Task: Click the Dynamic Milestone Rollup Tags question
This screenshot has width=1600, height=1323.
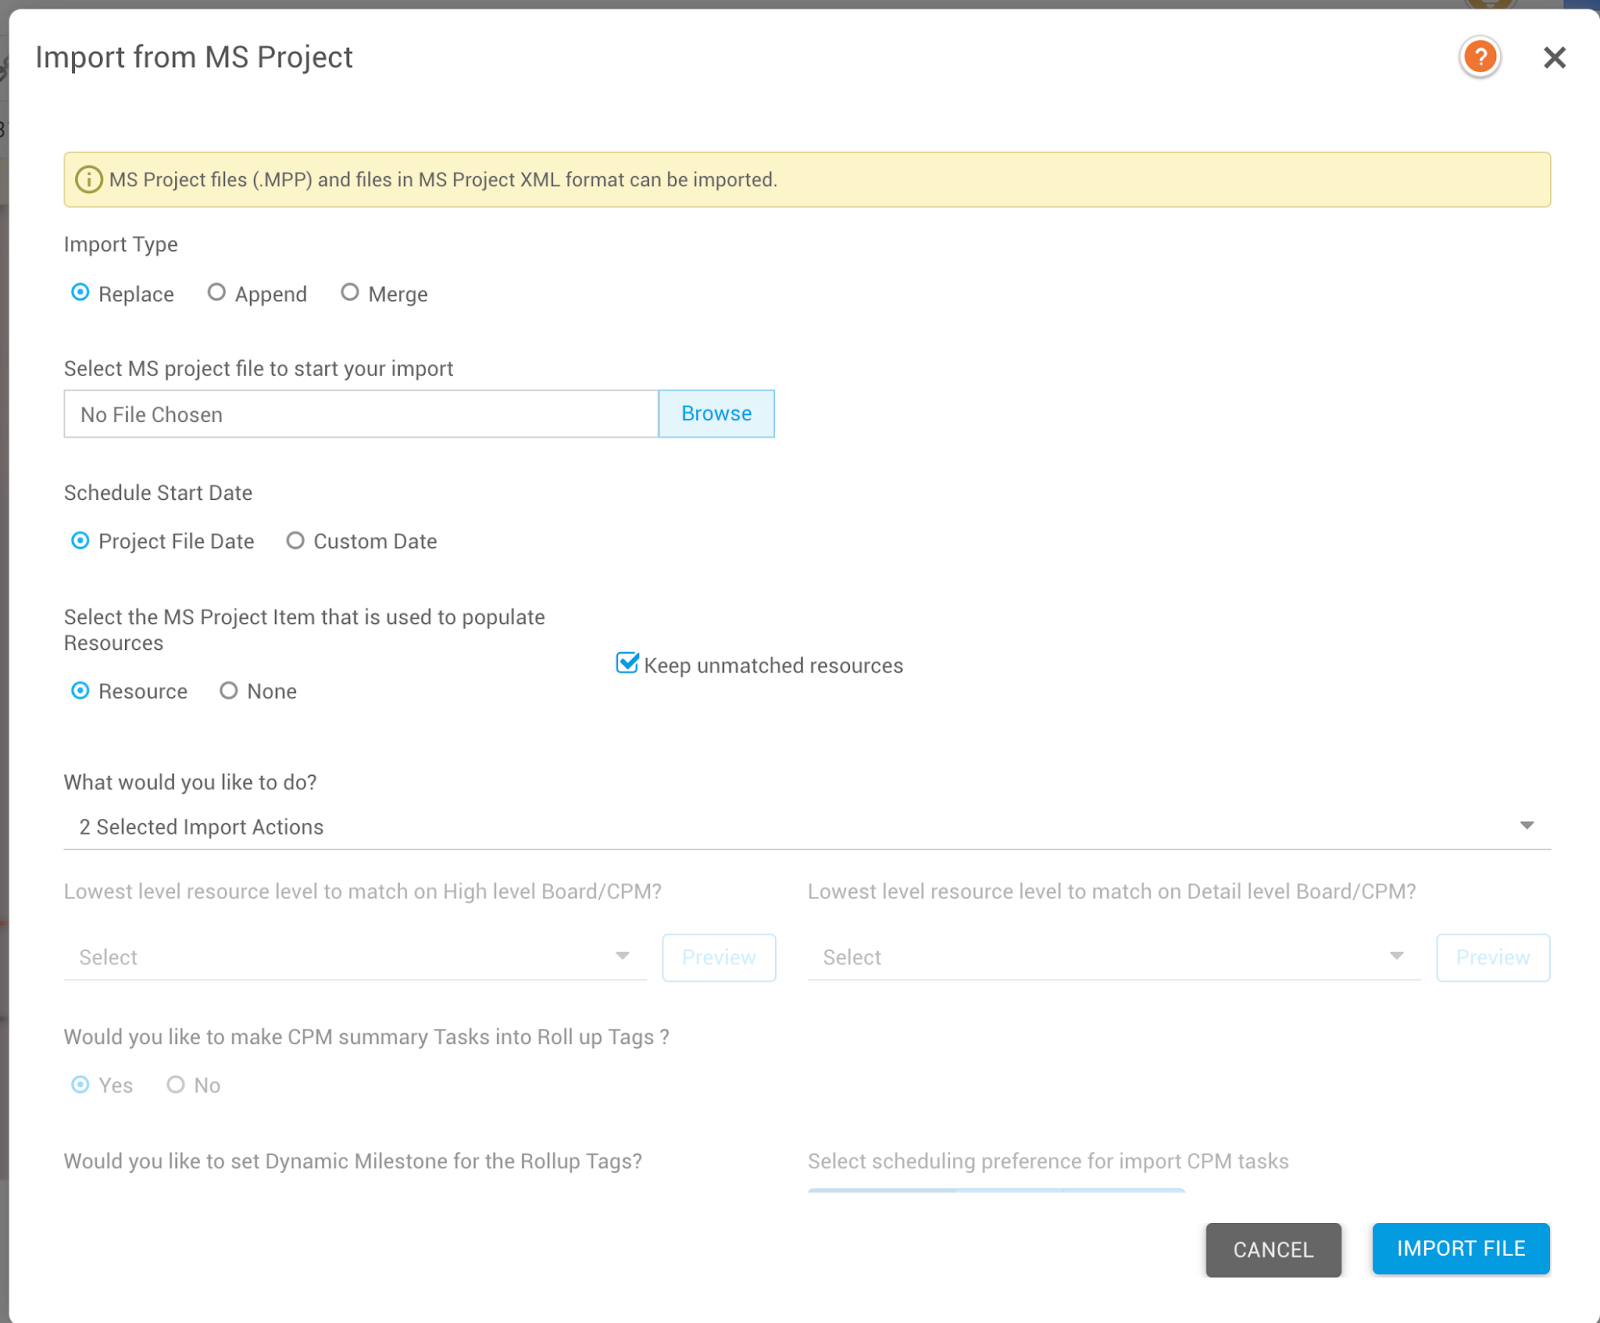Action: (x=353, y=1161)
